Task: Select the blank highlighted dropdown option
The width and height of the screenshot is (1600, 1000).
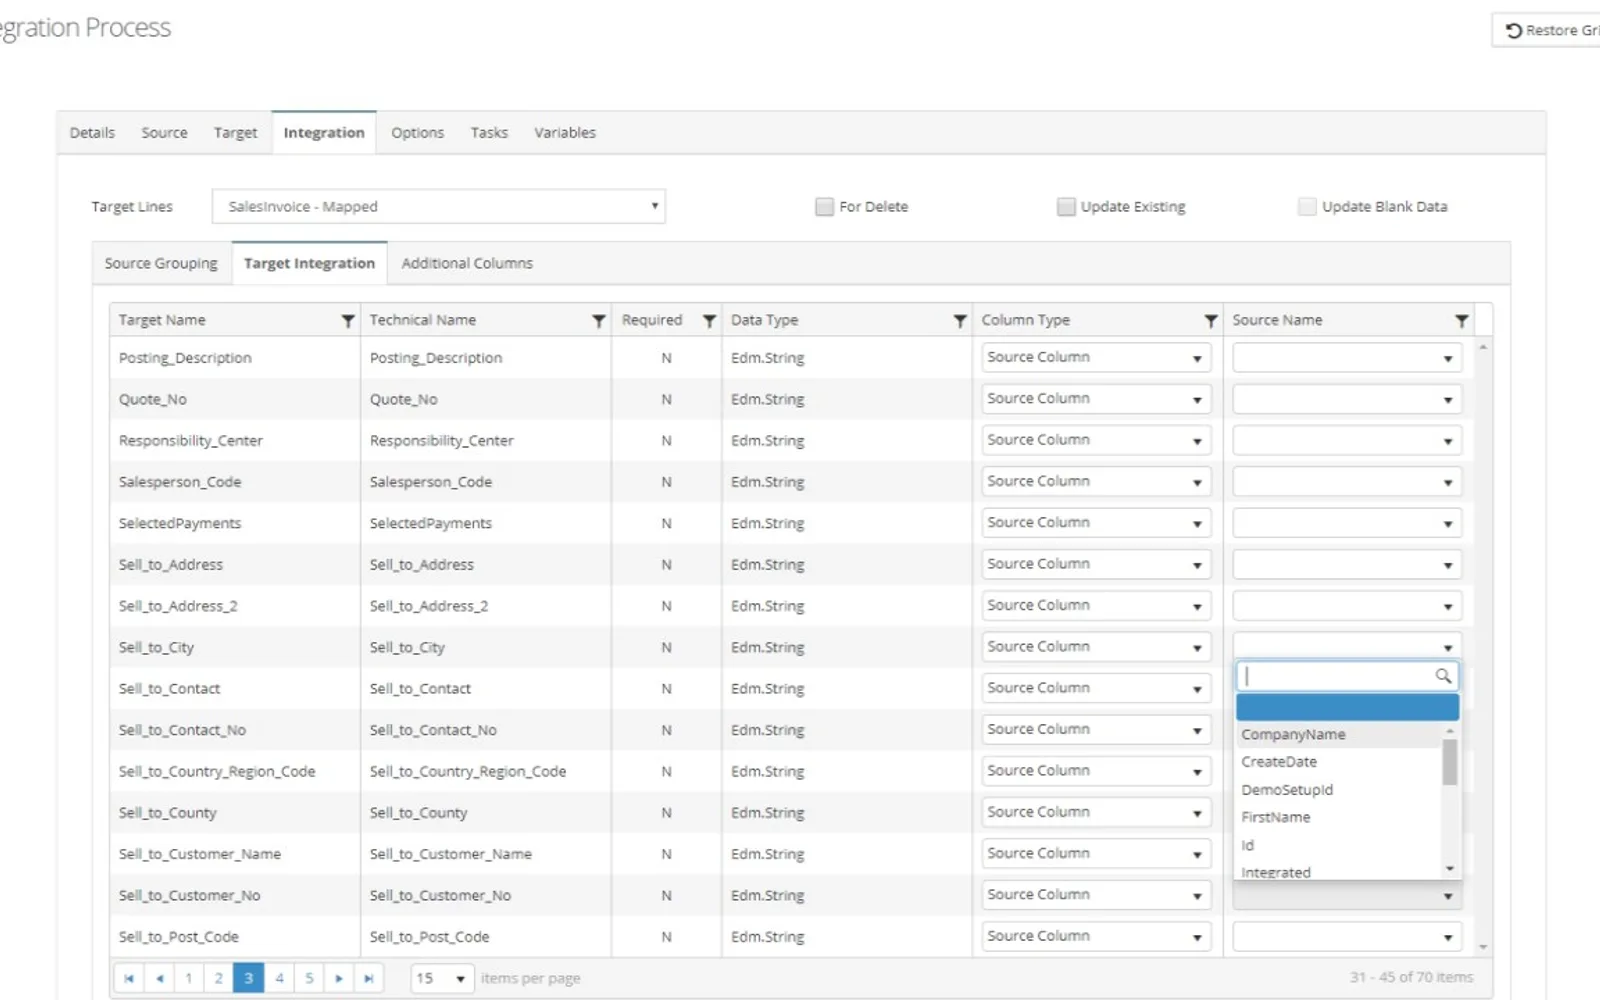Action: pos(1347,707)
